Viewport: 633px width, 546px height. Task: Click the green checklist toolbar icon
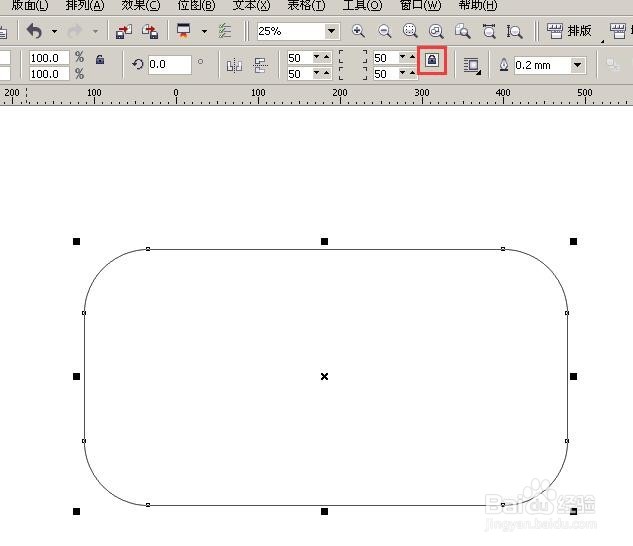point(224,31)
